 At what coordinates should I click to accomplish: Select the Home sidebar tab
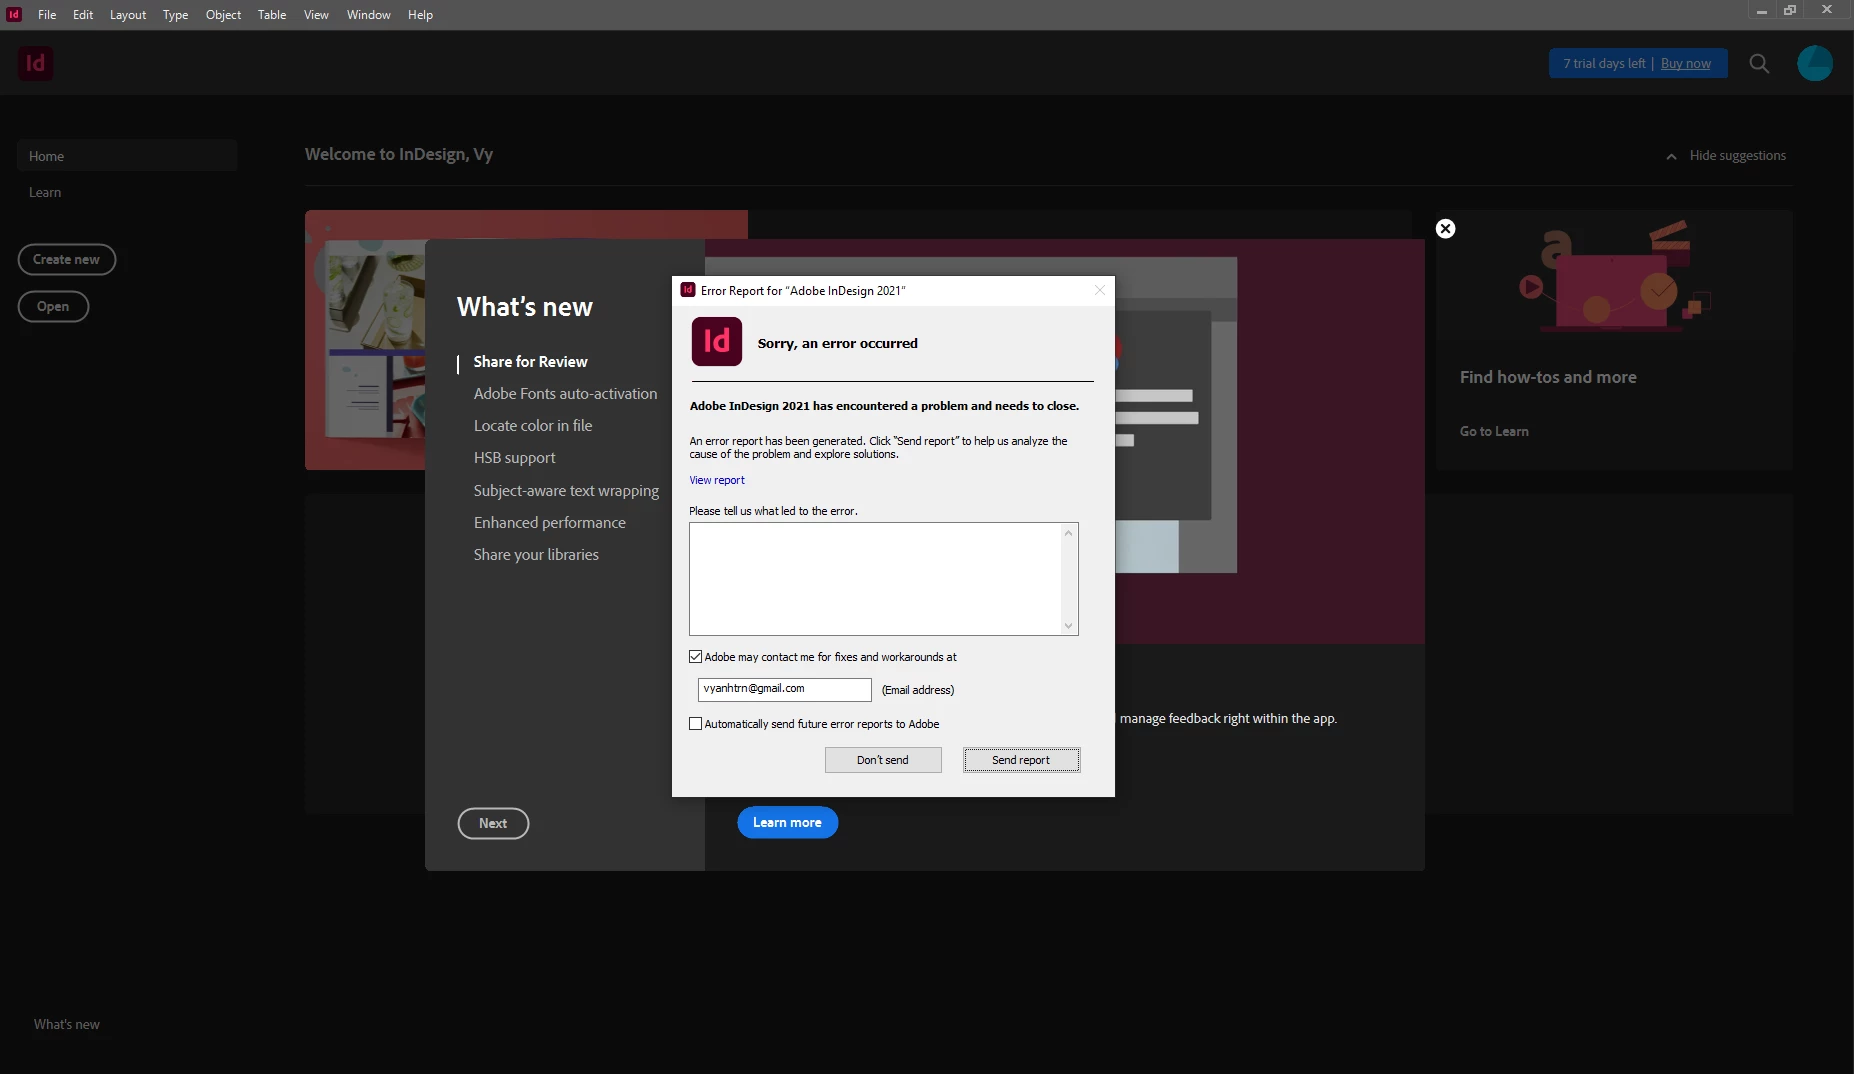(x=127, y=156)
